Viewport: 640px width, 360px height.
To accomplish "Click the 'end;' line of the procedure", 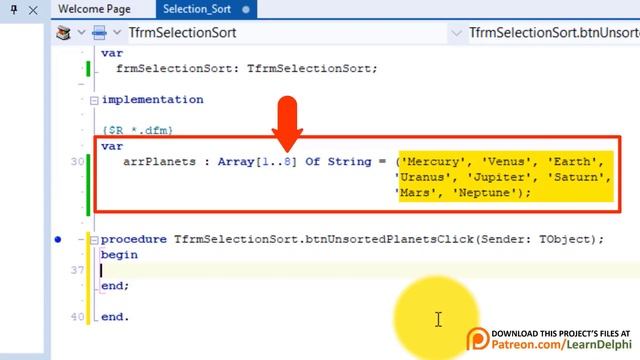I will 115,286.
